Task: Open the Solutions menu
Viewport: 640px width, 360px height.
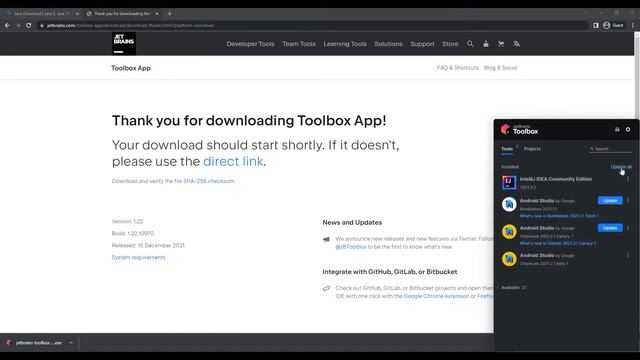Action: click(x=388, y=44)
